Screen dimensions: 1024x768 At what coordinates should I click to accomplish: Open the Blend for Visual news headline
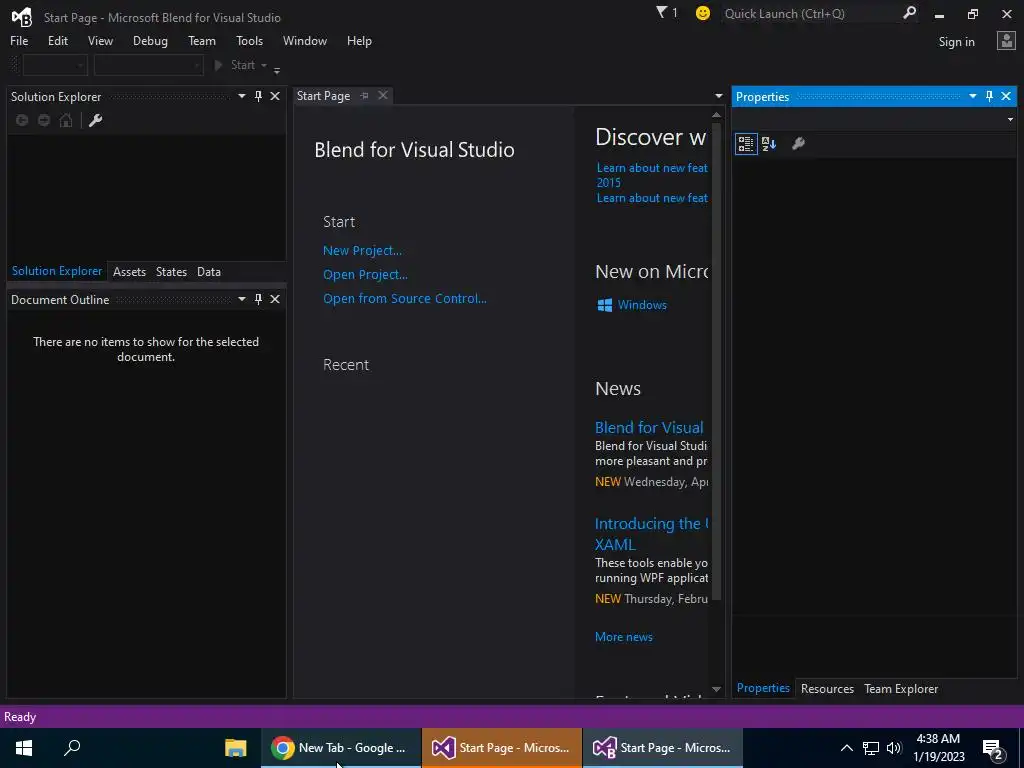tap(649, 428)
